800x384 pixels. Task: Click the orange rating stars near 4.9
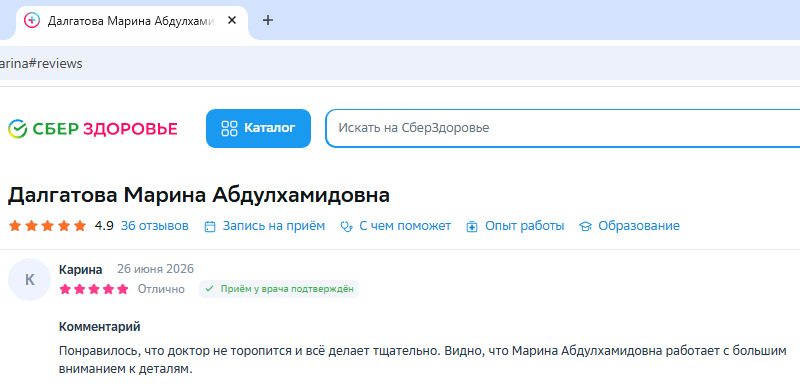(47, 226)
